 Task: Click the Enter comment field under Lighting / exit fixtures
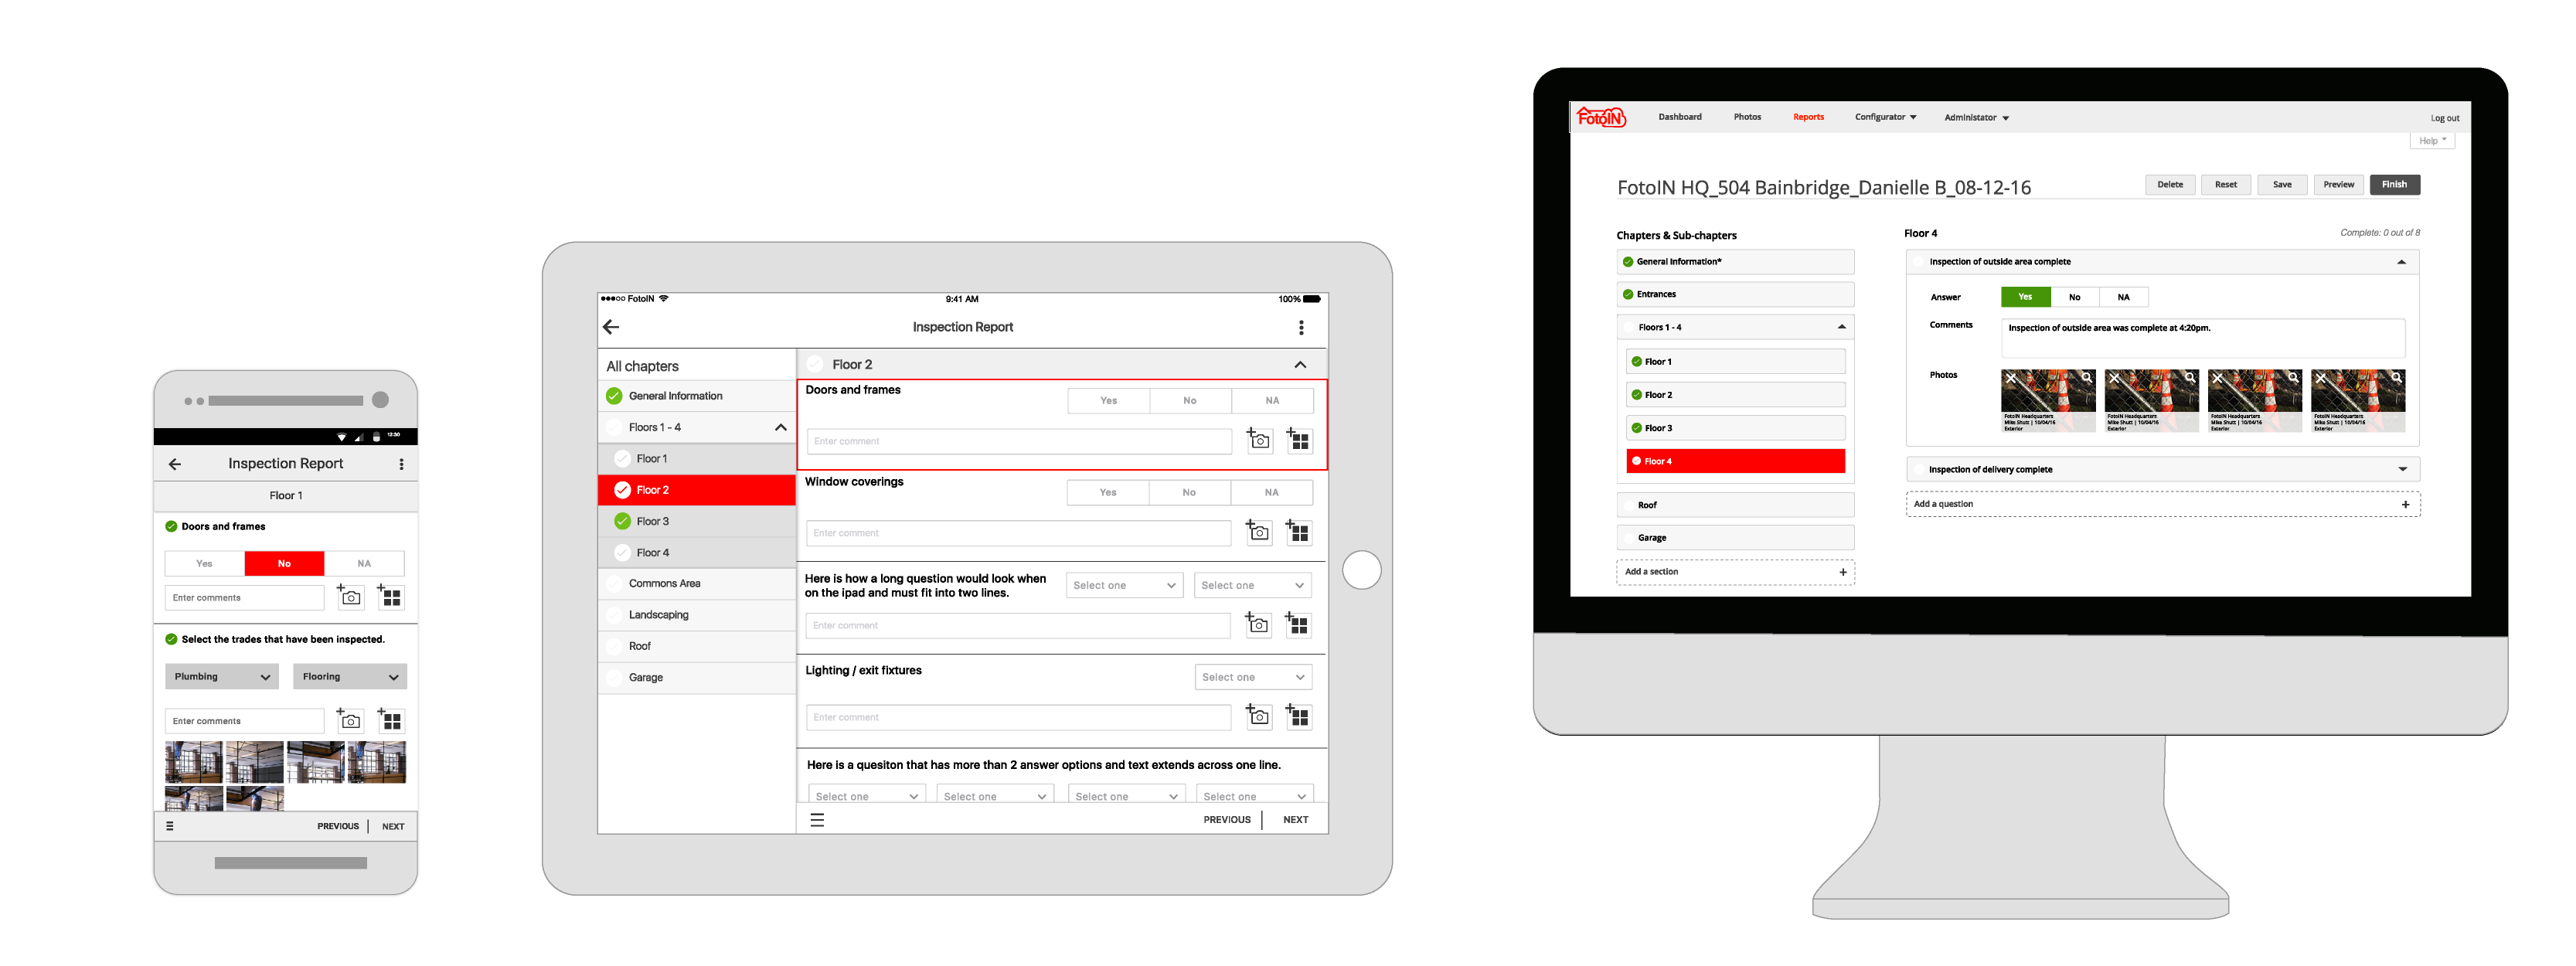(1018, 717)
